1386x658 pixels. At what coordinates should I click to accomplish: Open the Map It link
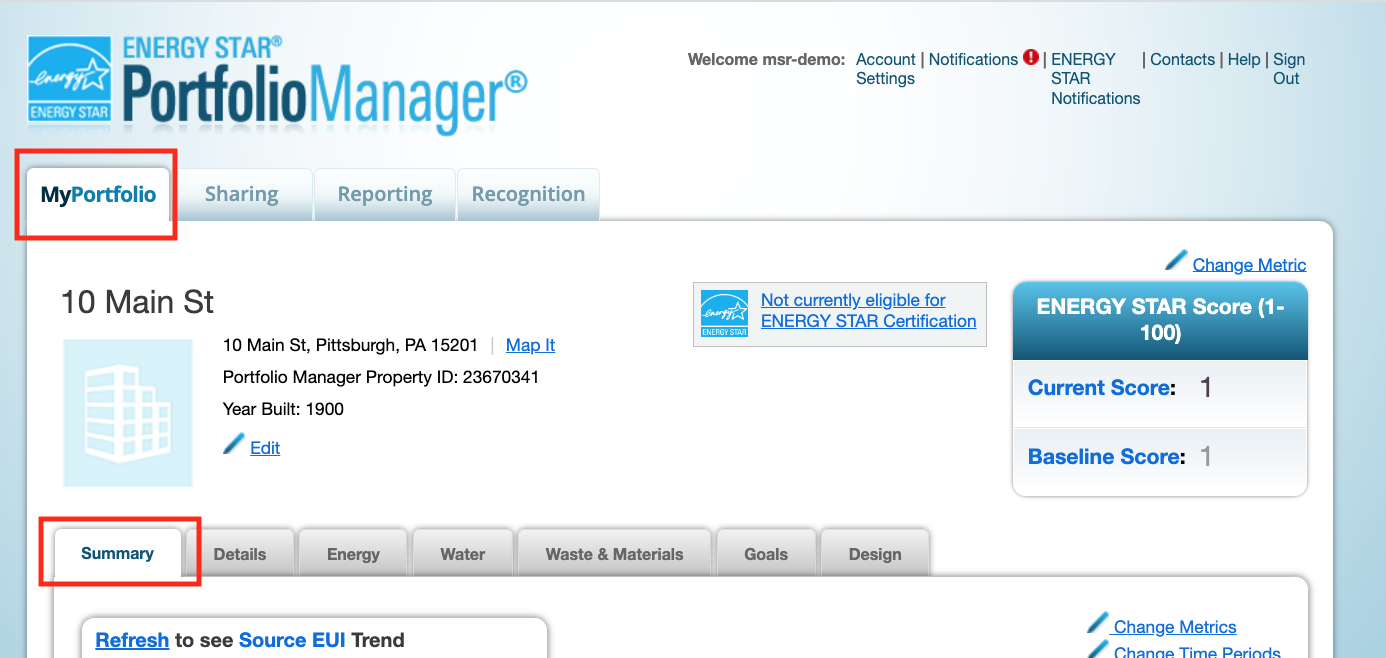[530, 345]
